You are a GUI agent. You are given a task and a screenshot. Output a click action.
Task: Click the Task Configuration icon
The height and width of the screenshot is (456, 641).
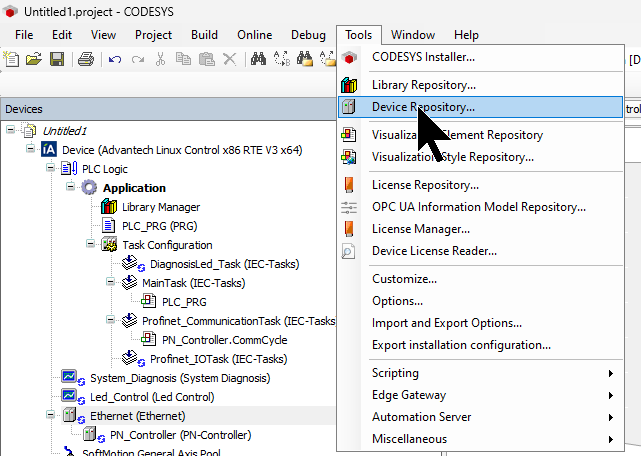pos(109,245)
